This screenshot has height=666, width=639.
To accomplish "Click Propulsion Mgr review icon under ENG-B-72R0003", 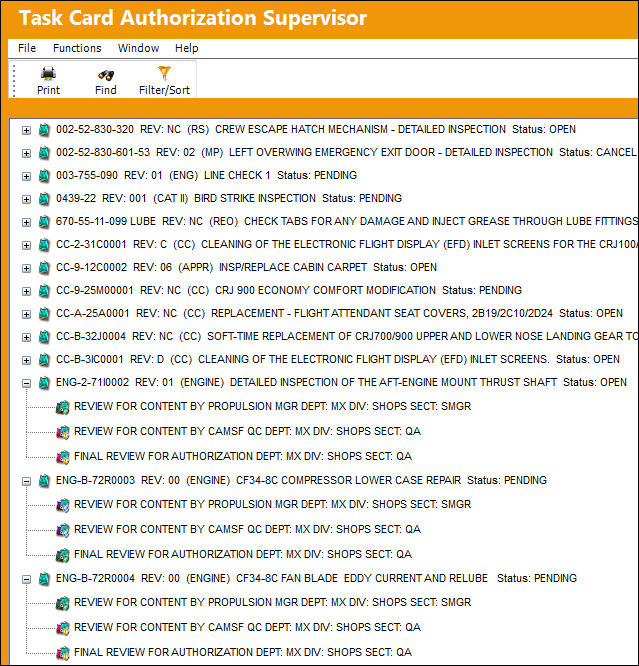I will tap(62, 505).
